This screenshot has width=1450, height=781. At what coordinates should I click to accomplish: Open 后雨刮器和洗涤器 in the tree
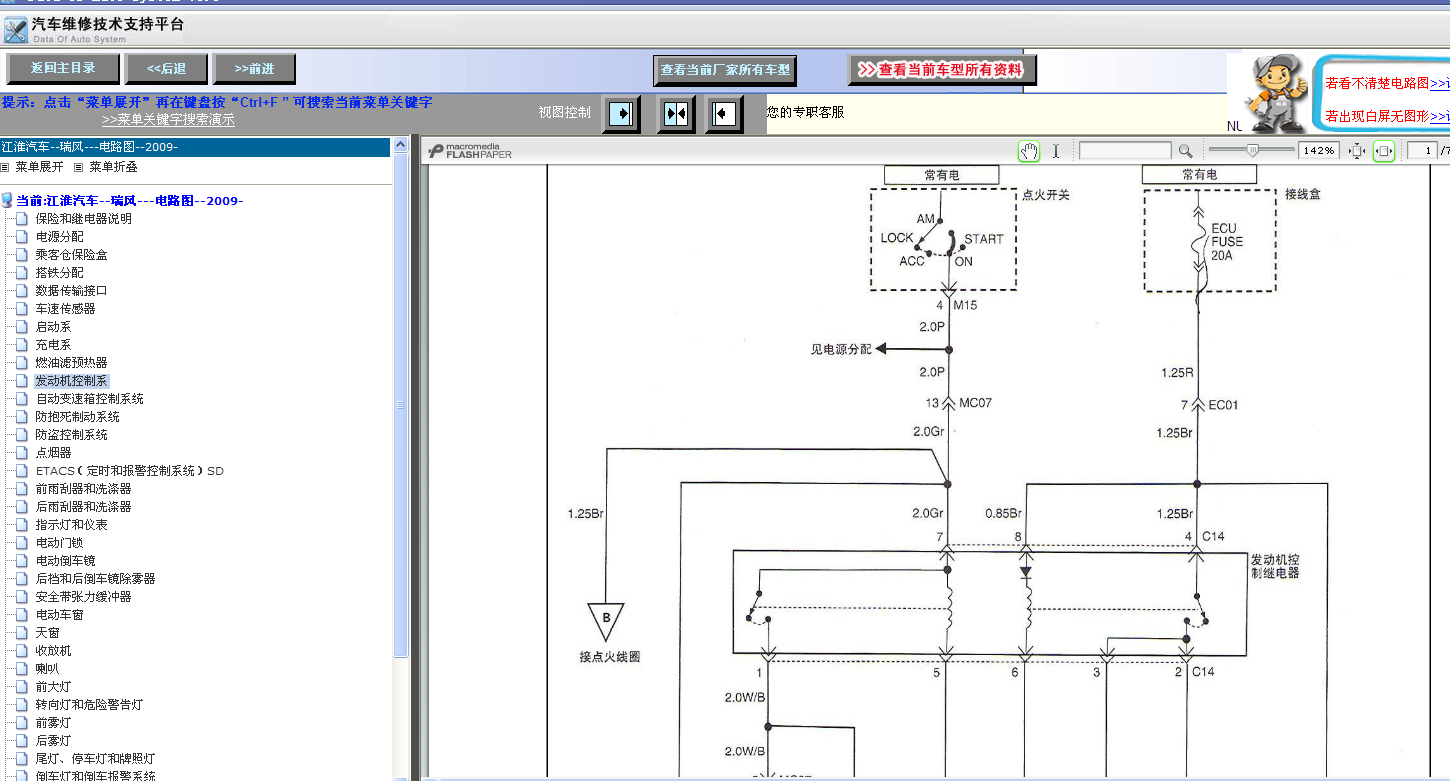84,507
